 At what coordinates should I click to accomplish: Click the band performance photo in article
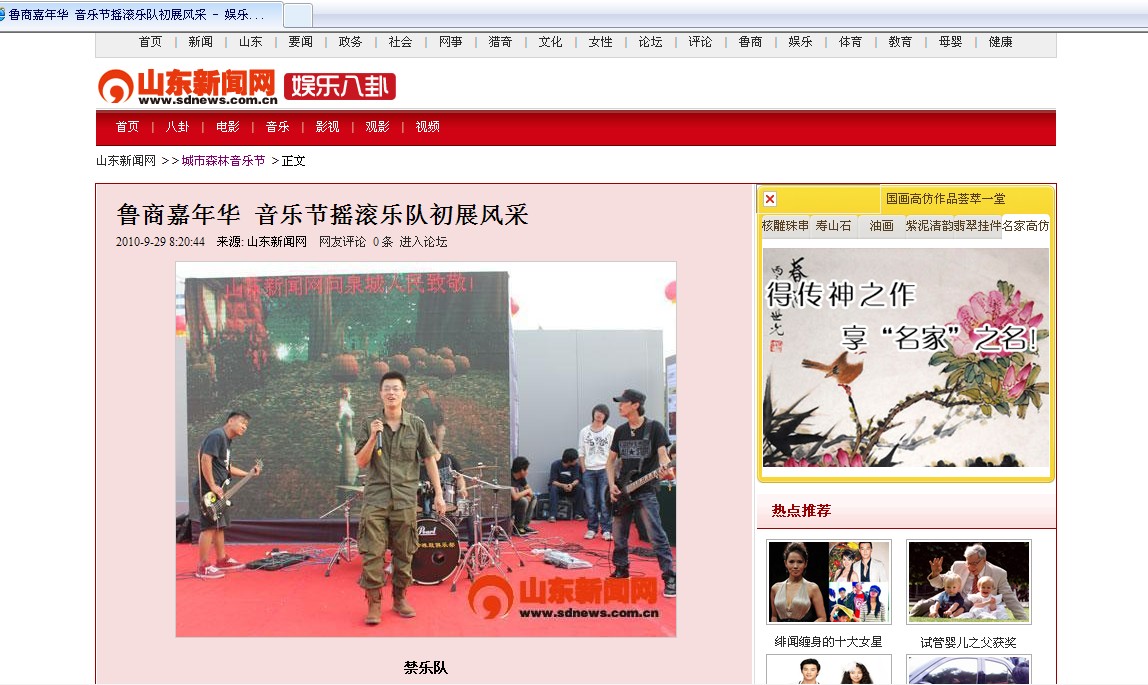pyautogui.click(x=425, y=449)
